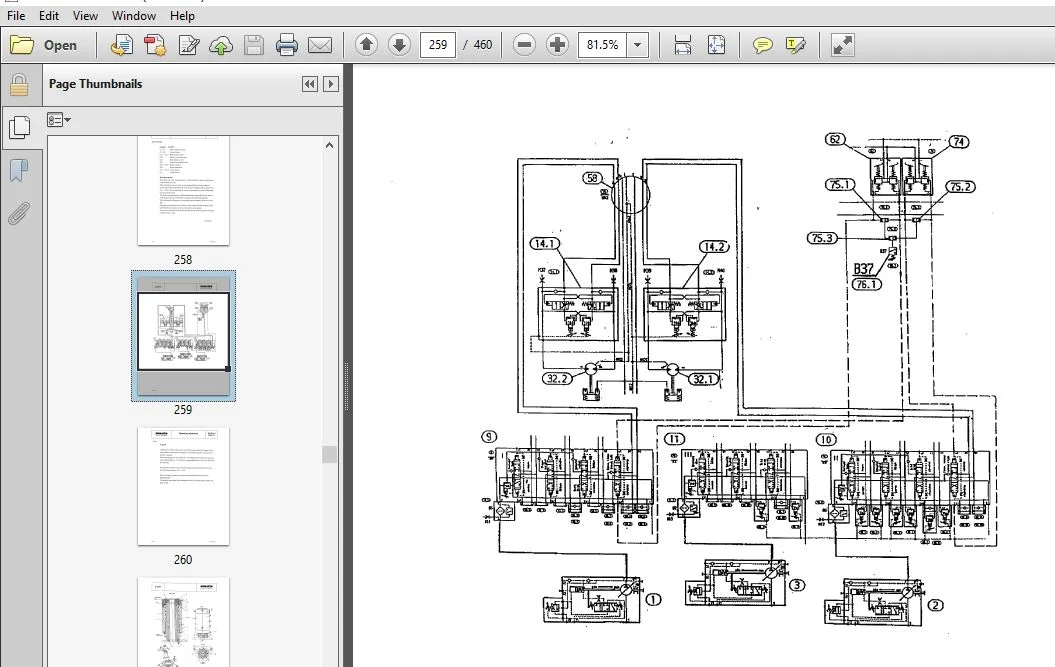The height and width of the screenshot is (667, 1055).
Task: Go to previous page up arrow
Action: coord(366,45)
